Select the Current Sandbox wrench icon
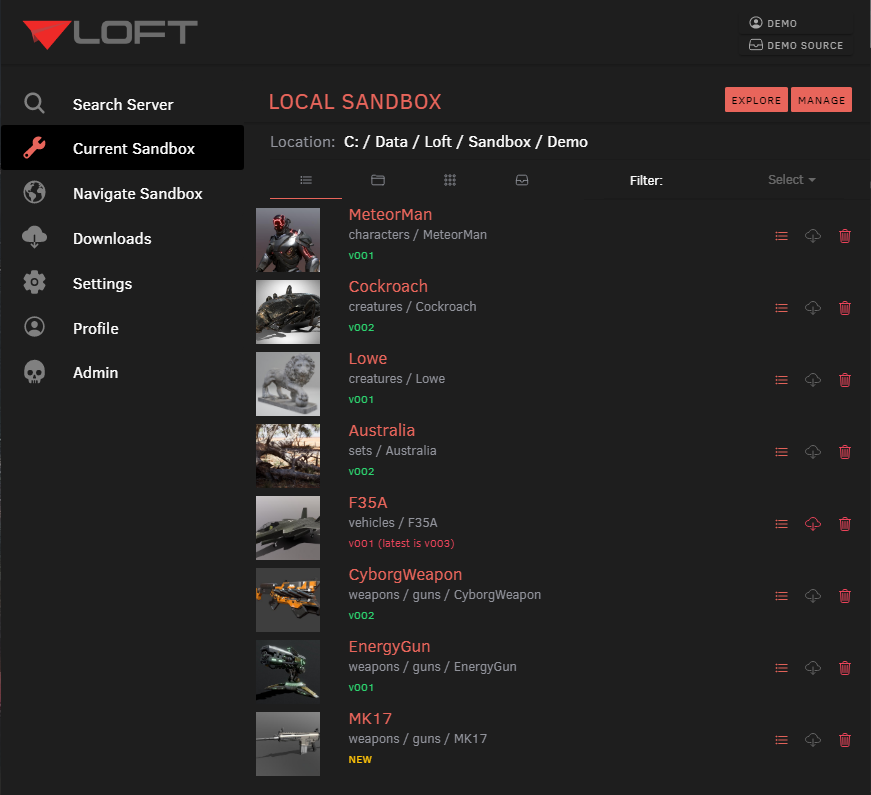This screenshot has width=871, height=795. [x=34, y=148]
